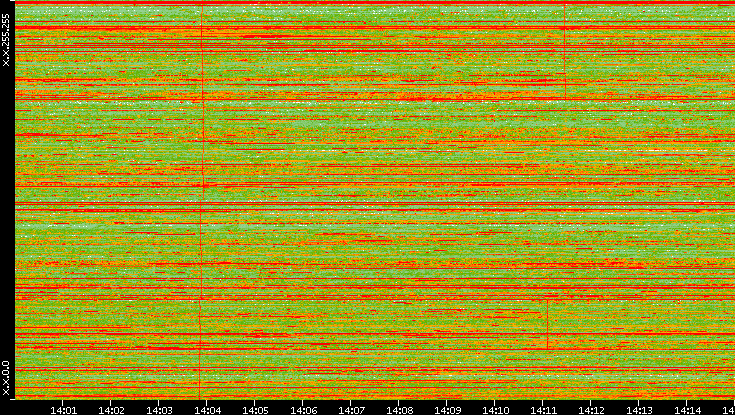Click the 14:06 time axis label

[303, 410]
